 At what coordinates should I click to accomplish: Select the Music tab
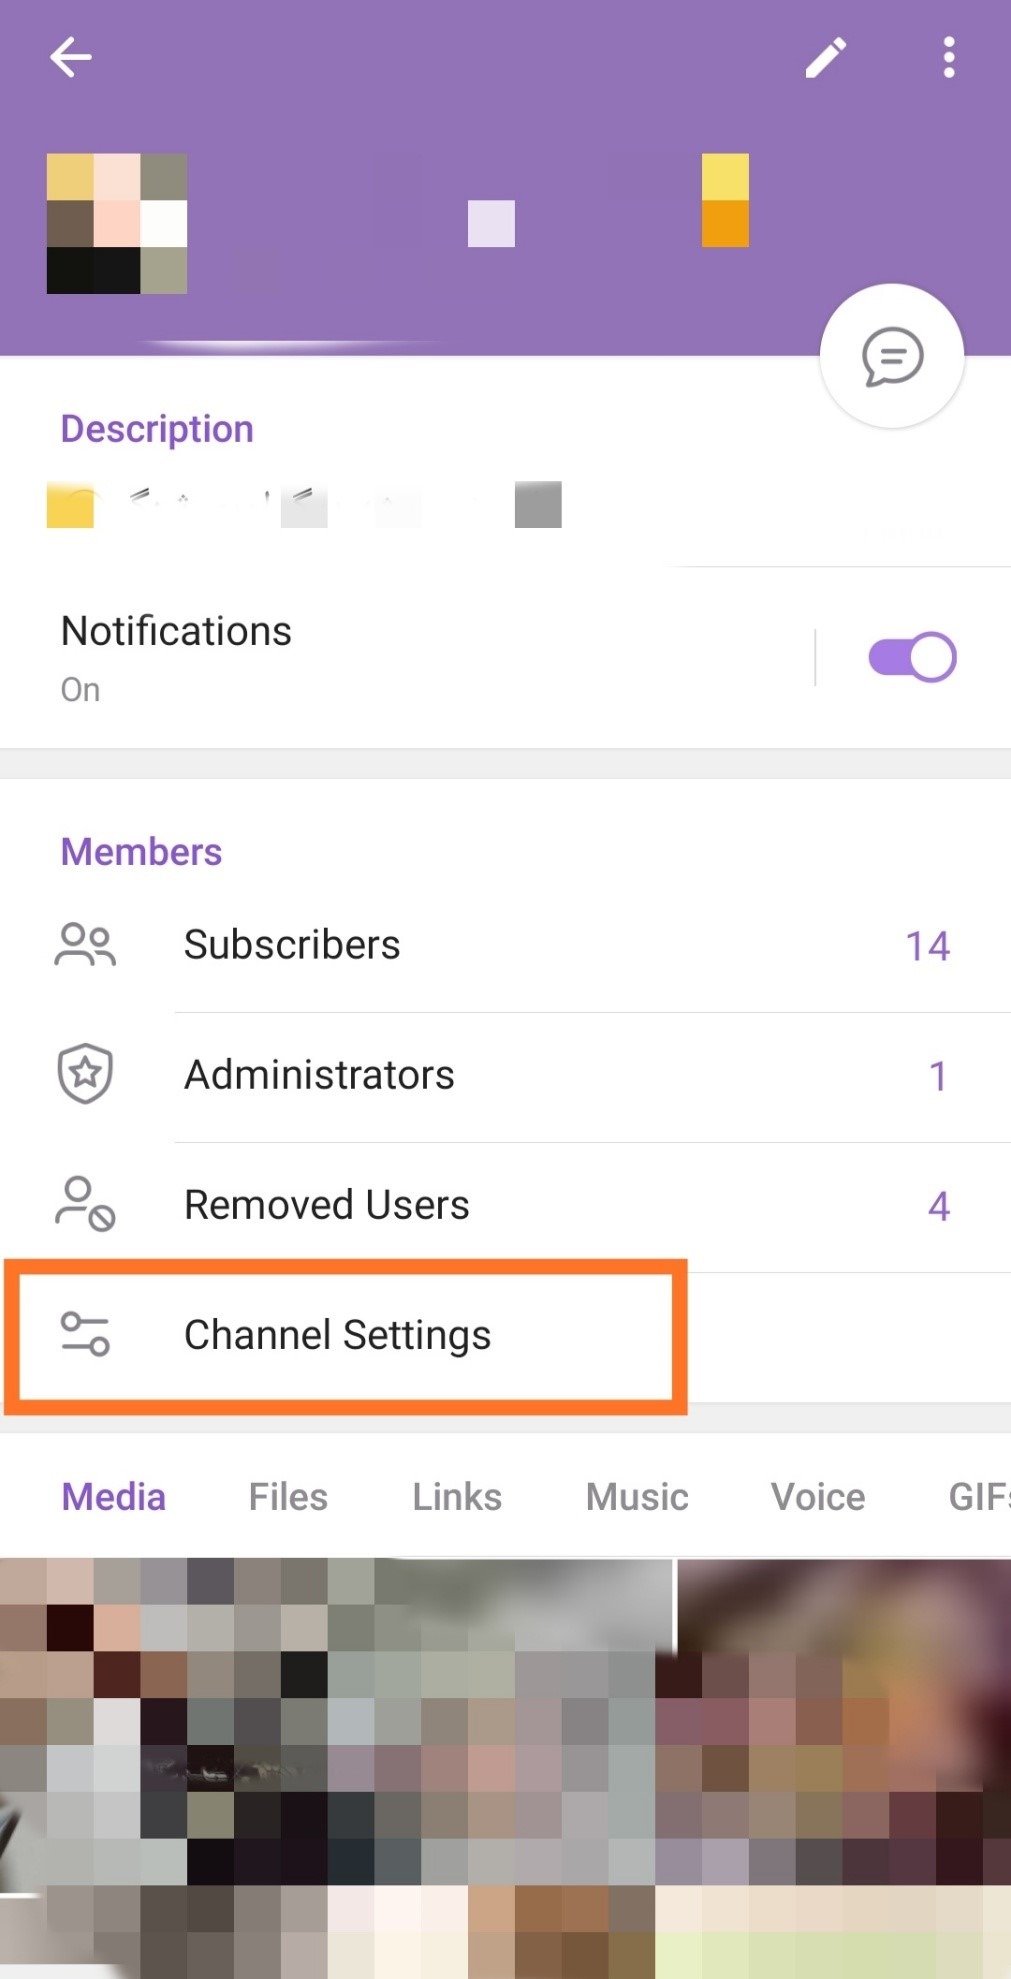tap(637, 1497)
